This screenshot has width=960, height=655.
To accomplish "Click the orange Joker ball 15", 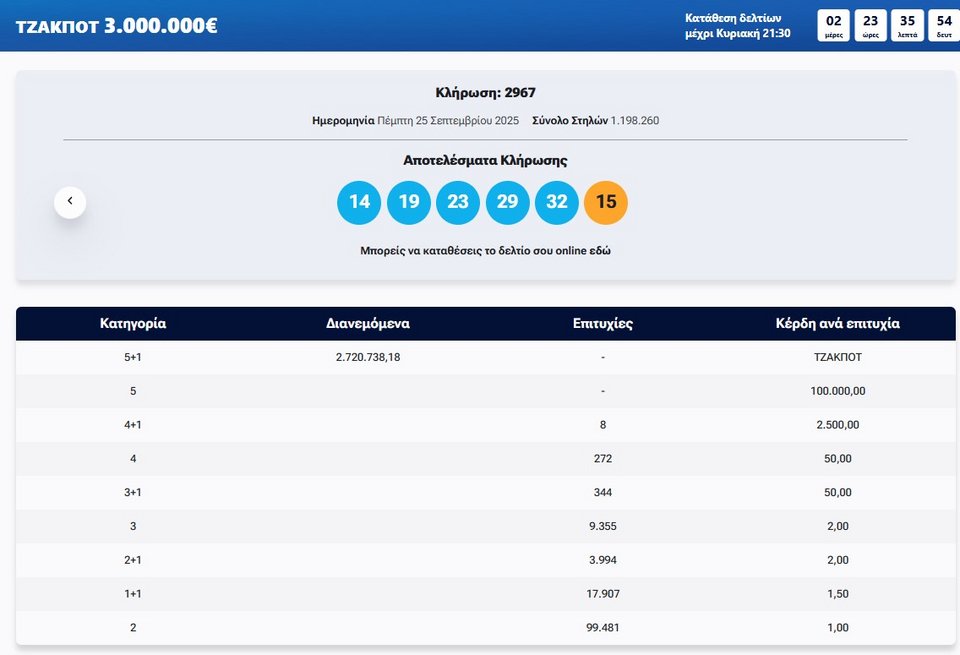I will 606,202.
